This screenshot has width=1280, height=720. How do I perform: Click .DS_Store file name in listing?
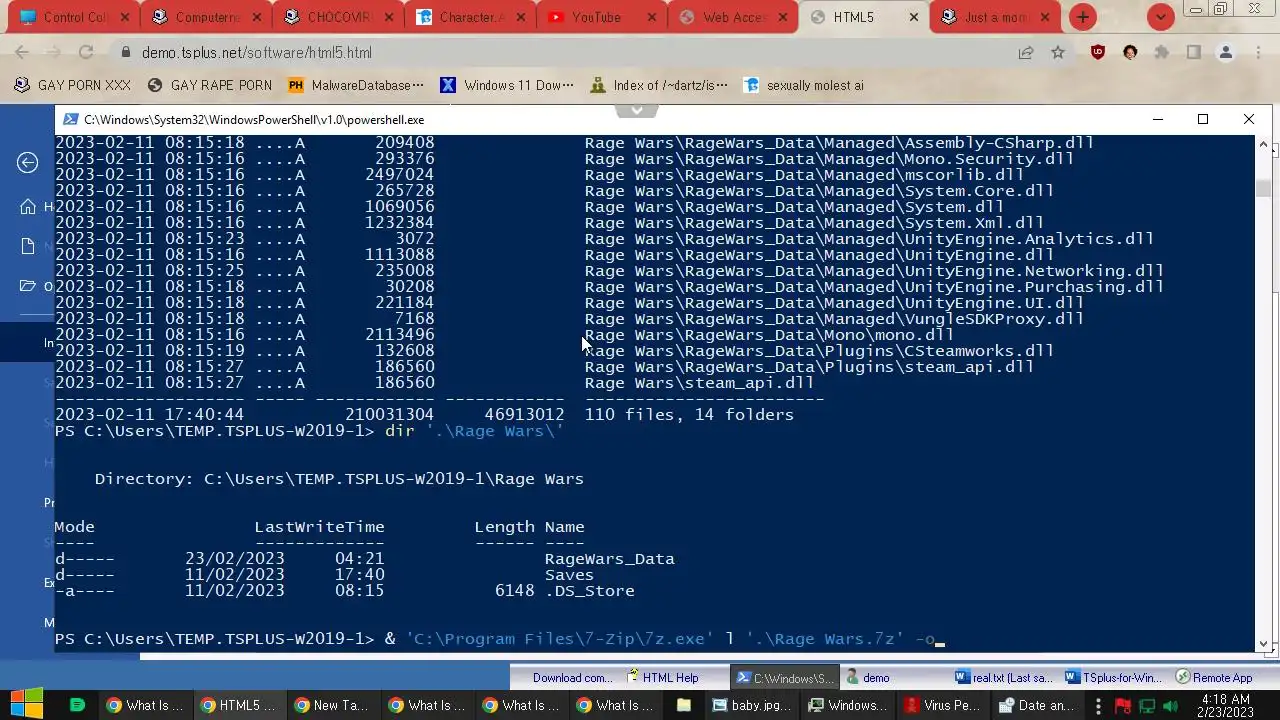point(589,591)
